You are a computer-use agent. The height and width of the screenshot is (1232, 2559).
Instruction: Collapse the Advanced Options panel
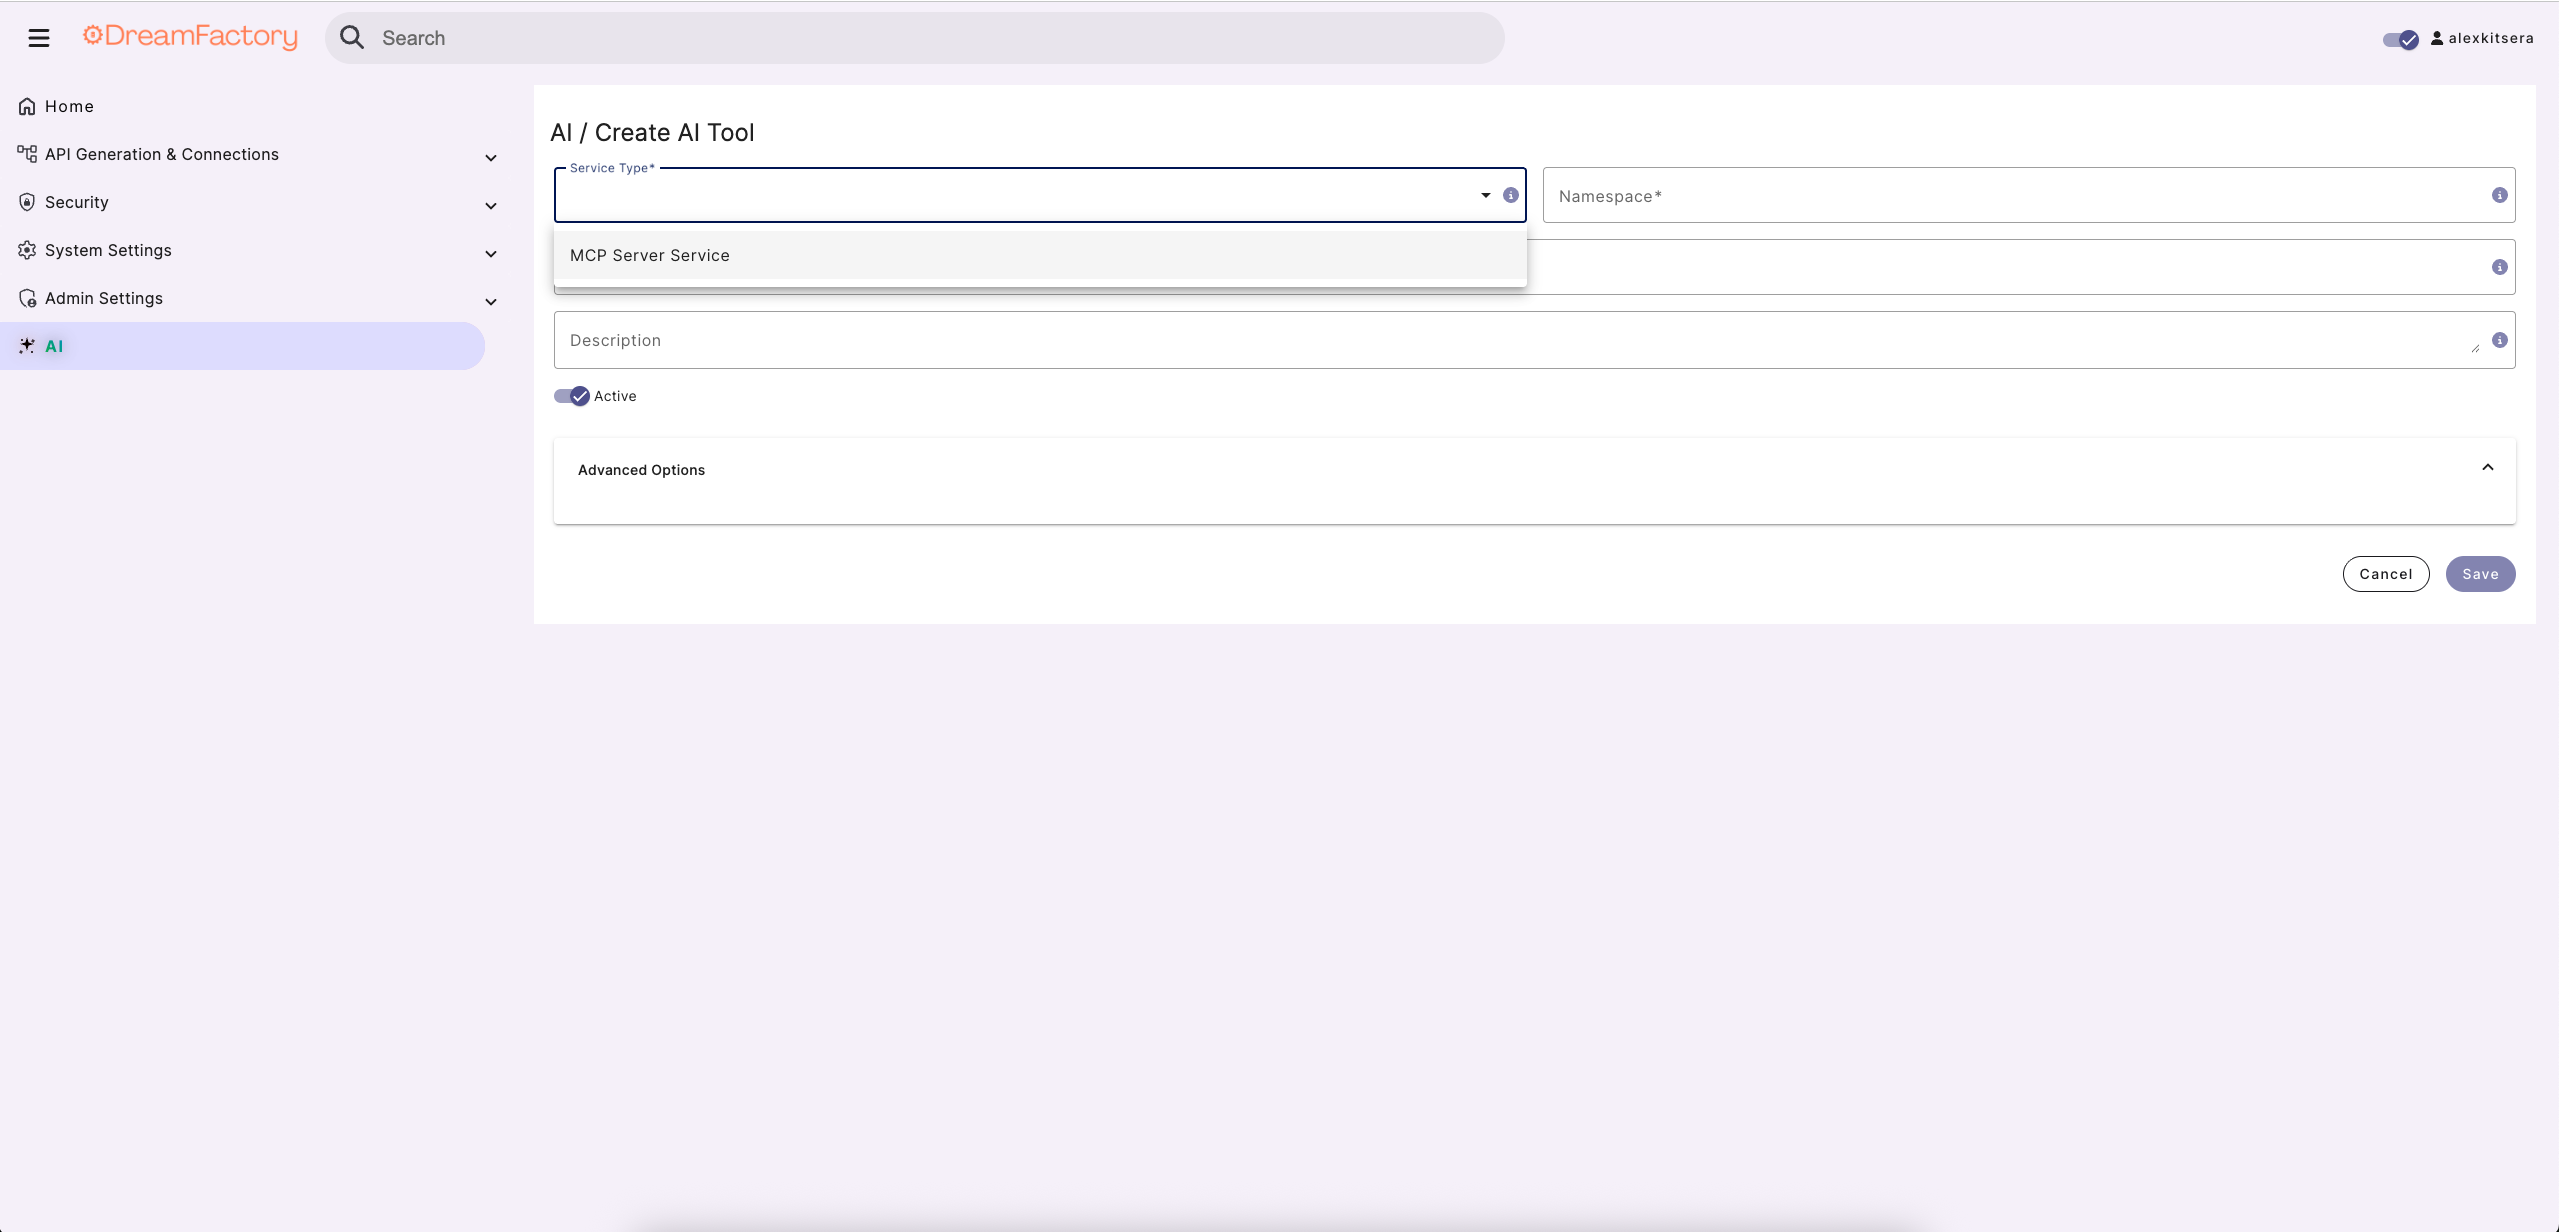pyautogui.click(x=2488, y=468)
